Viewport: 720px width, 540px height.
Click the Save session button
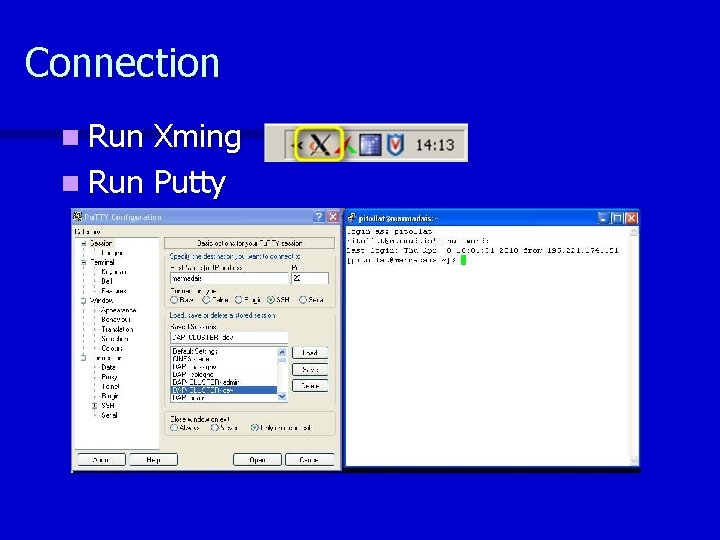(x=310, y=369)
